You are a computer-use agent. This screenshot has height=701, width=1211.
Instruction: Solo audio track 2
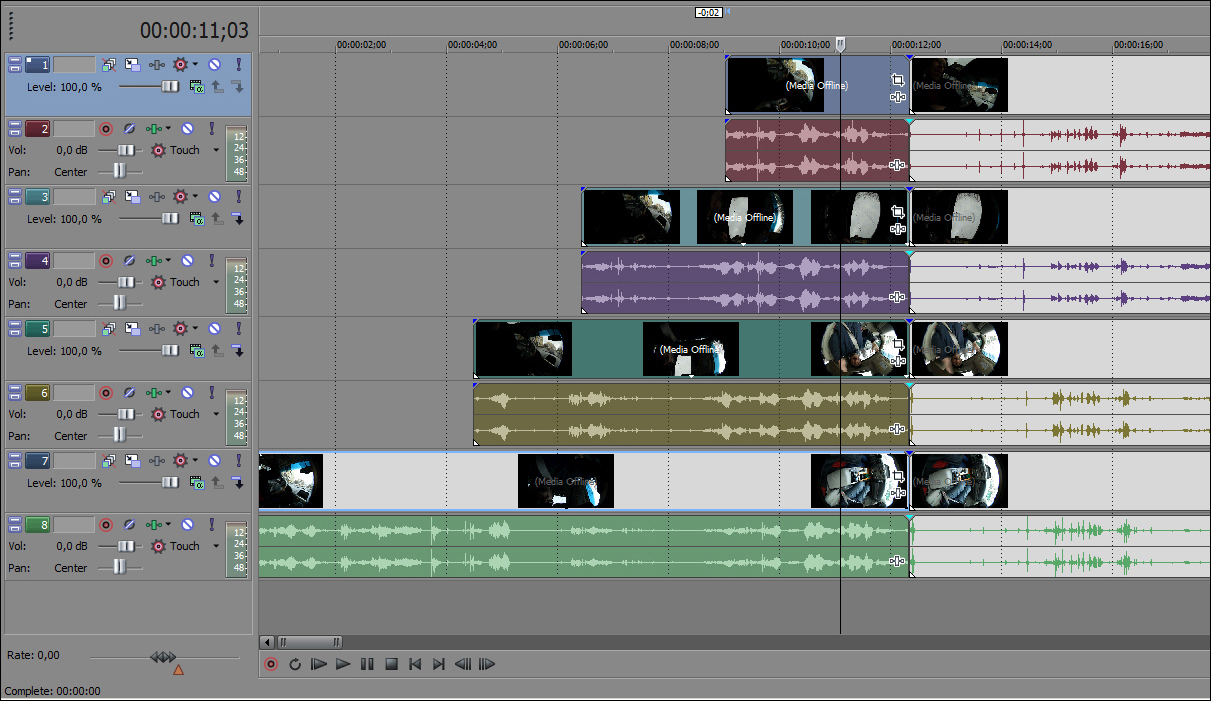pyautogui.click(x=211, y=128)
